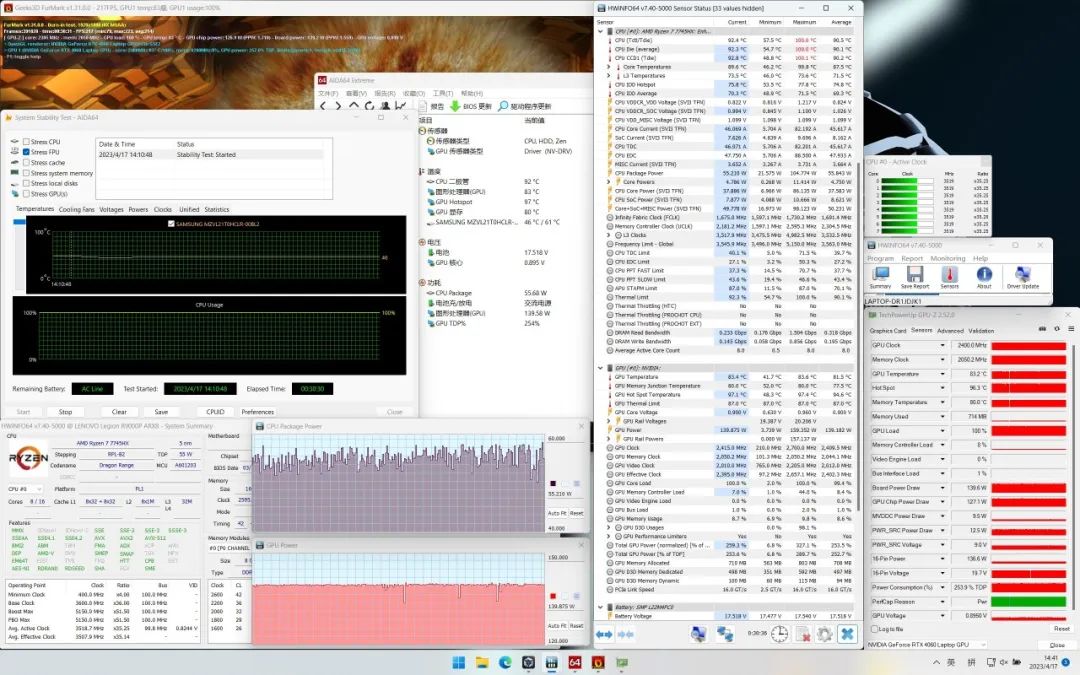
Task: Switch to the Cooling Fans tab
Action: click(76, 210)
